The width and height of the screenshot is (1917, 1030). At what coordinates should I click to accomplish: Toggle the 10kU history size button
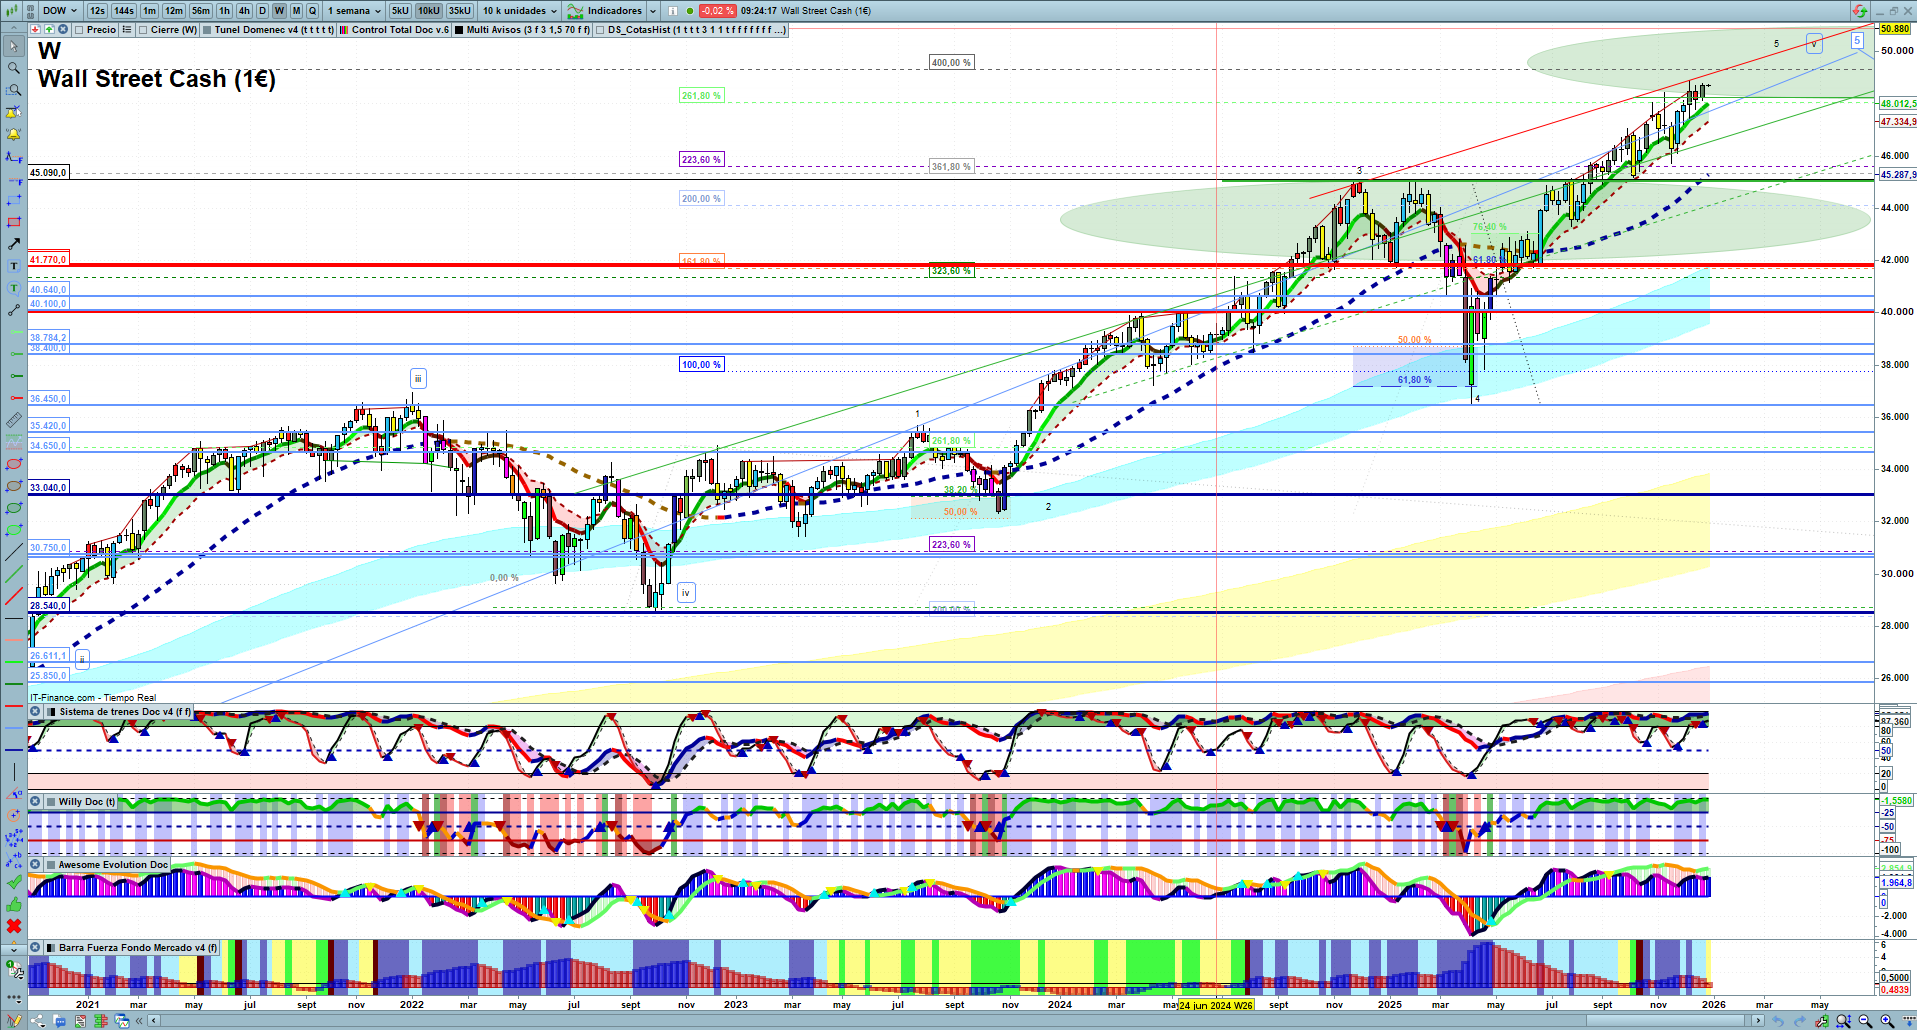tap(429, 11)
